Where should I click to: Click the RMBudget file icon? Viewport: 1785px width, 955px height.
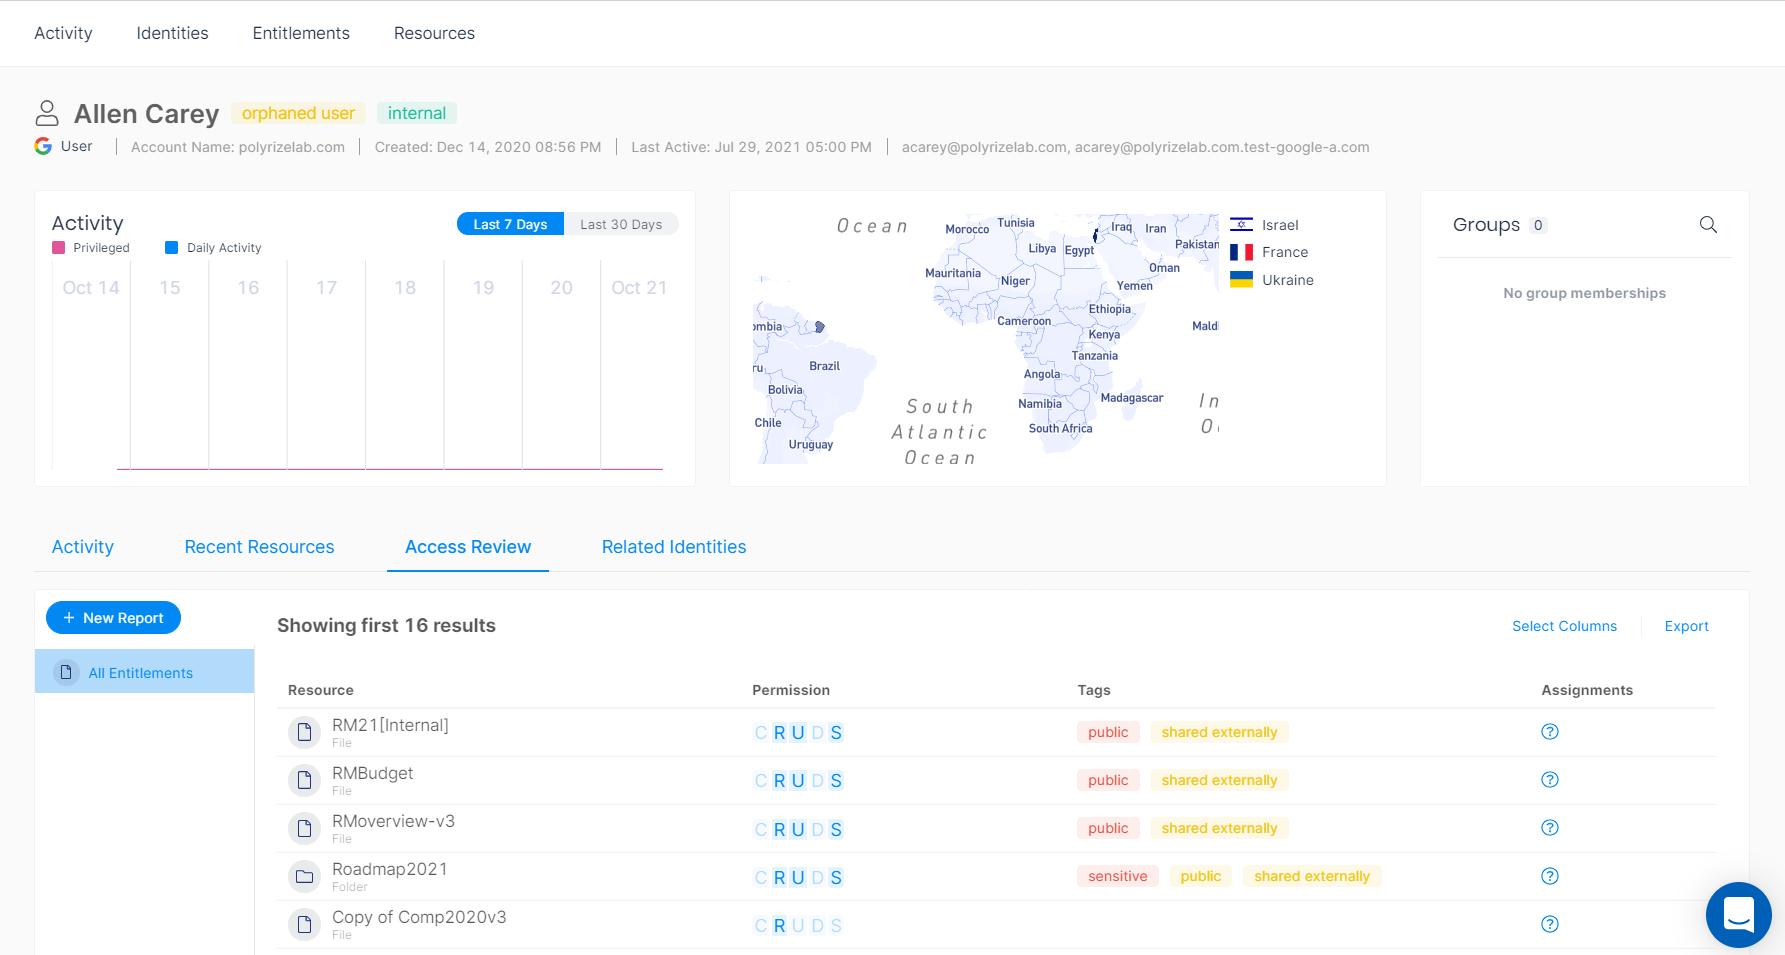pyautogui.click(x=305, y=780)
